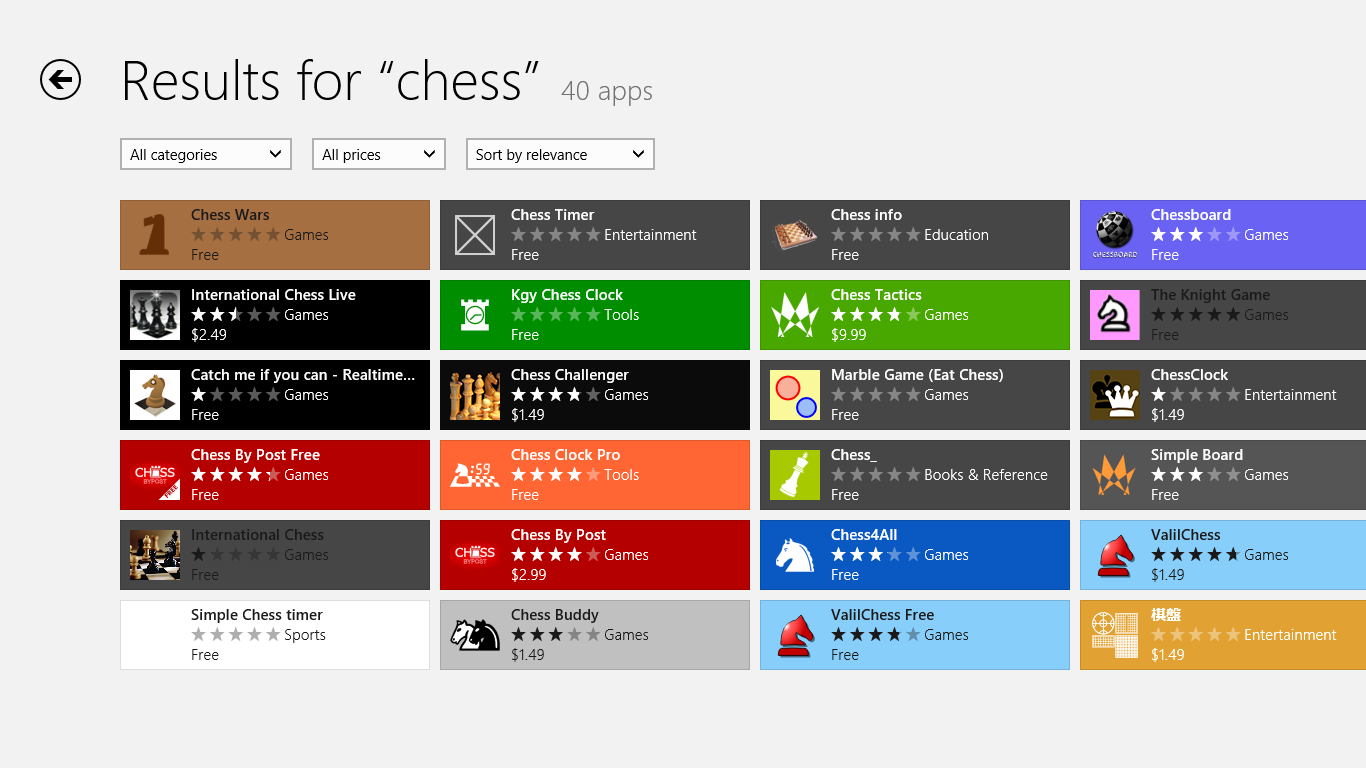Select the Simple Chess timer tile
The width and height of the screenshot is (1366, 768).
point(275,635)
